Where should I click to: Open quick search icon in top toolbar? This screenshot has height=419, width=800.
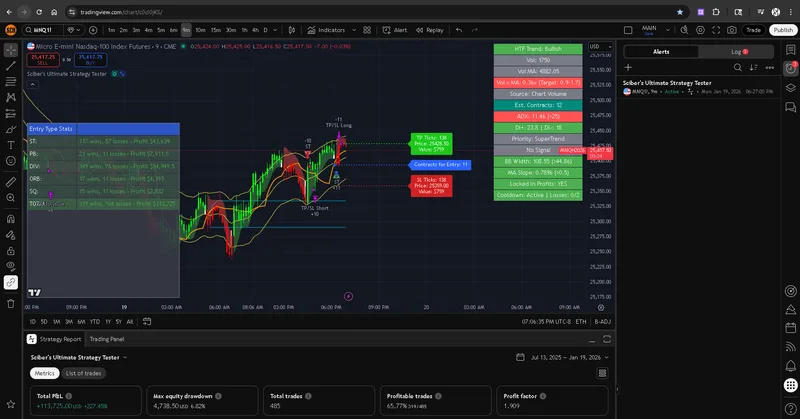(x=684, y=30)
